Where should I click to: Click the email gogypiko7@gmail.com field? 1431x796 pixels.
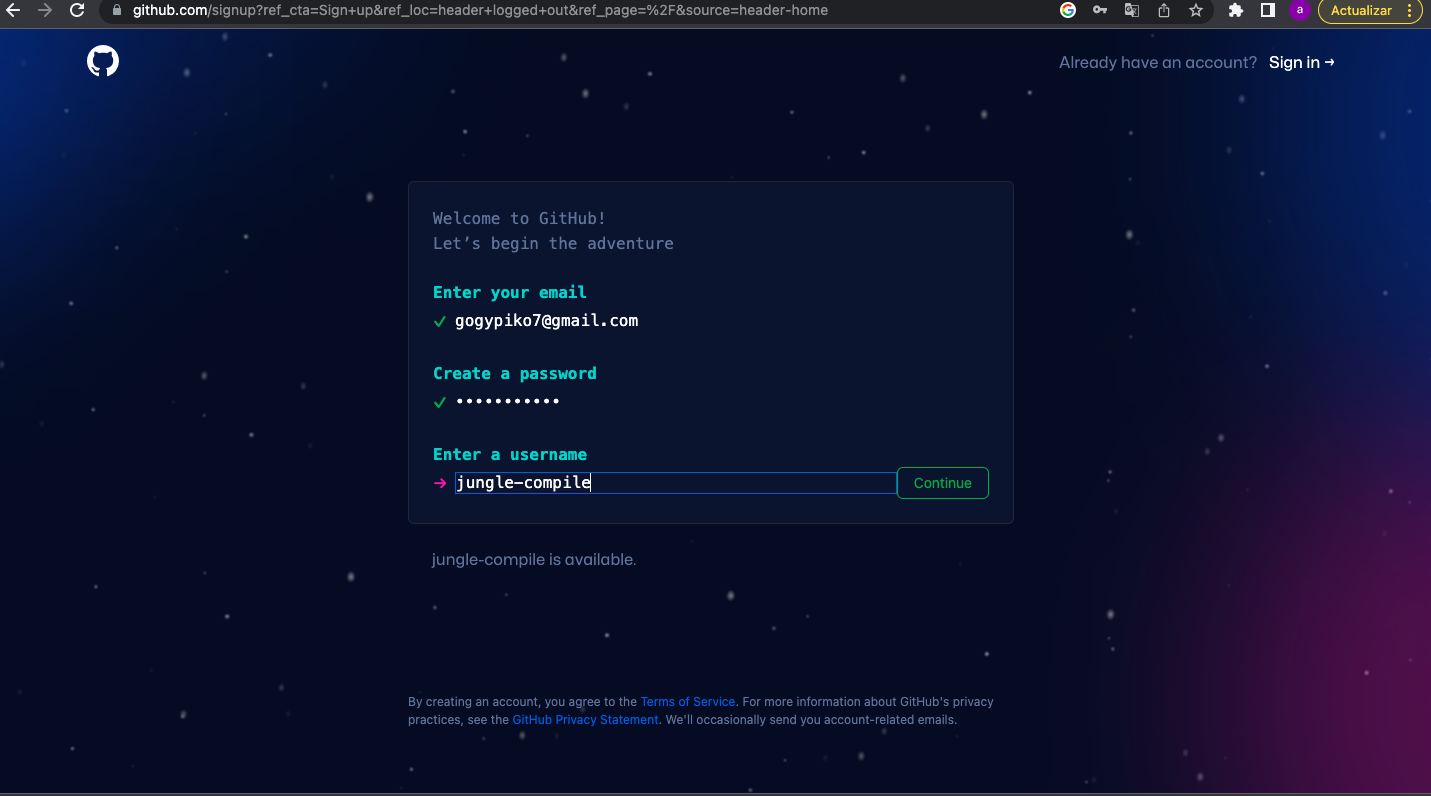tap(546, 321)
